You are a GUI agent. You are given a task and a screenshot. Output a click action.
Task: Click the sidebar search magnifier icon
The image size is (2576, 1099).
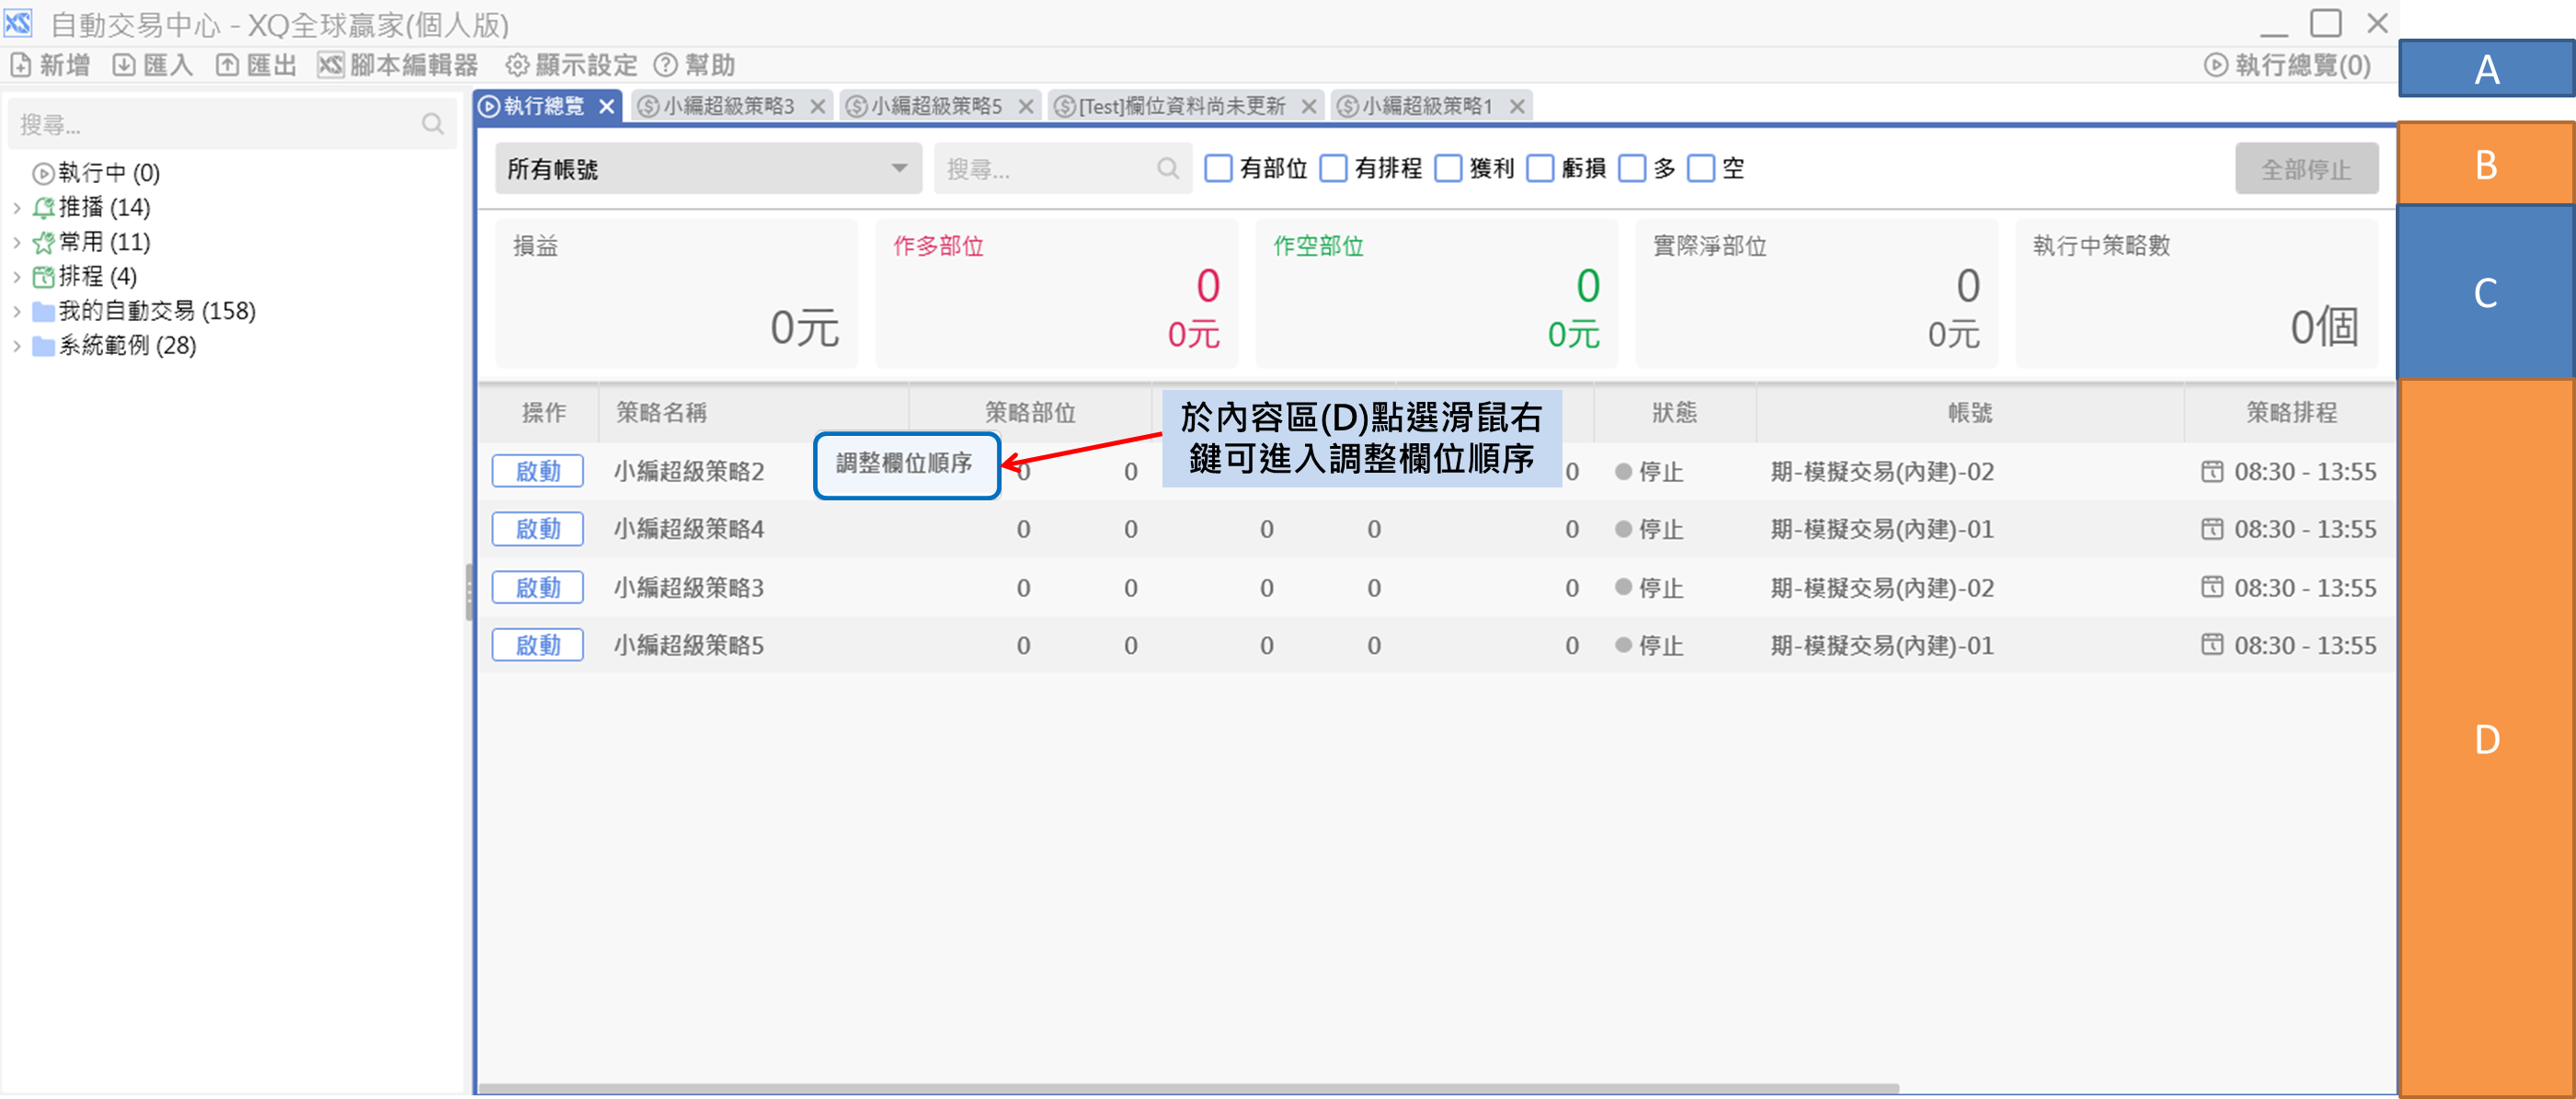coord(432,124)
